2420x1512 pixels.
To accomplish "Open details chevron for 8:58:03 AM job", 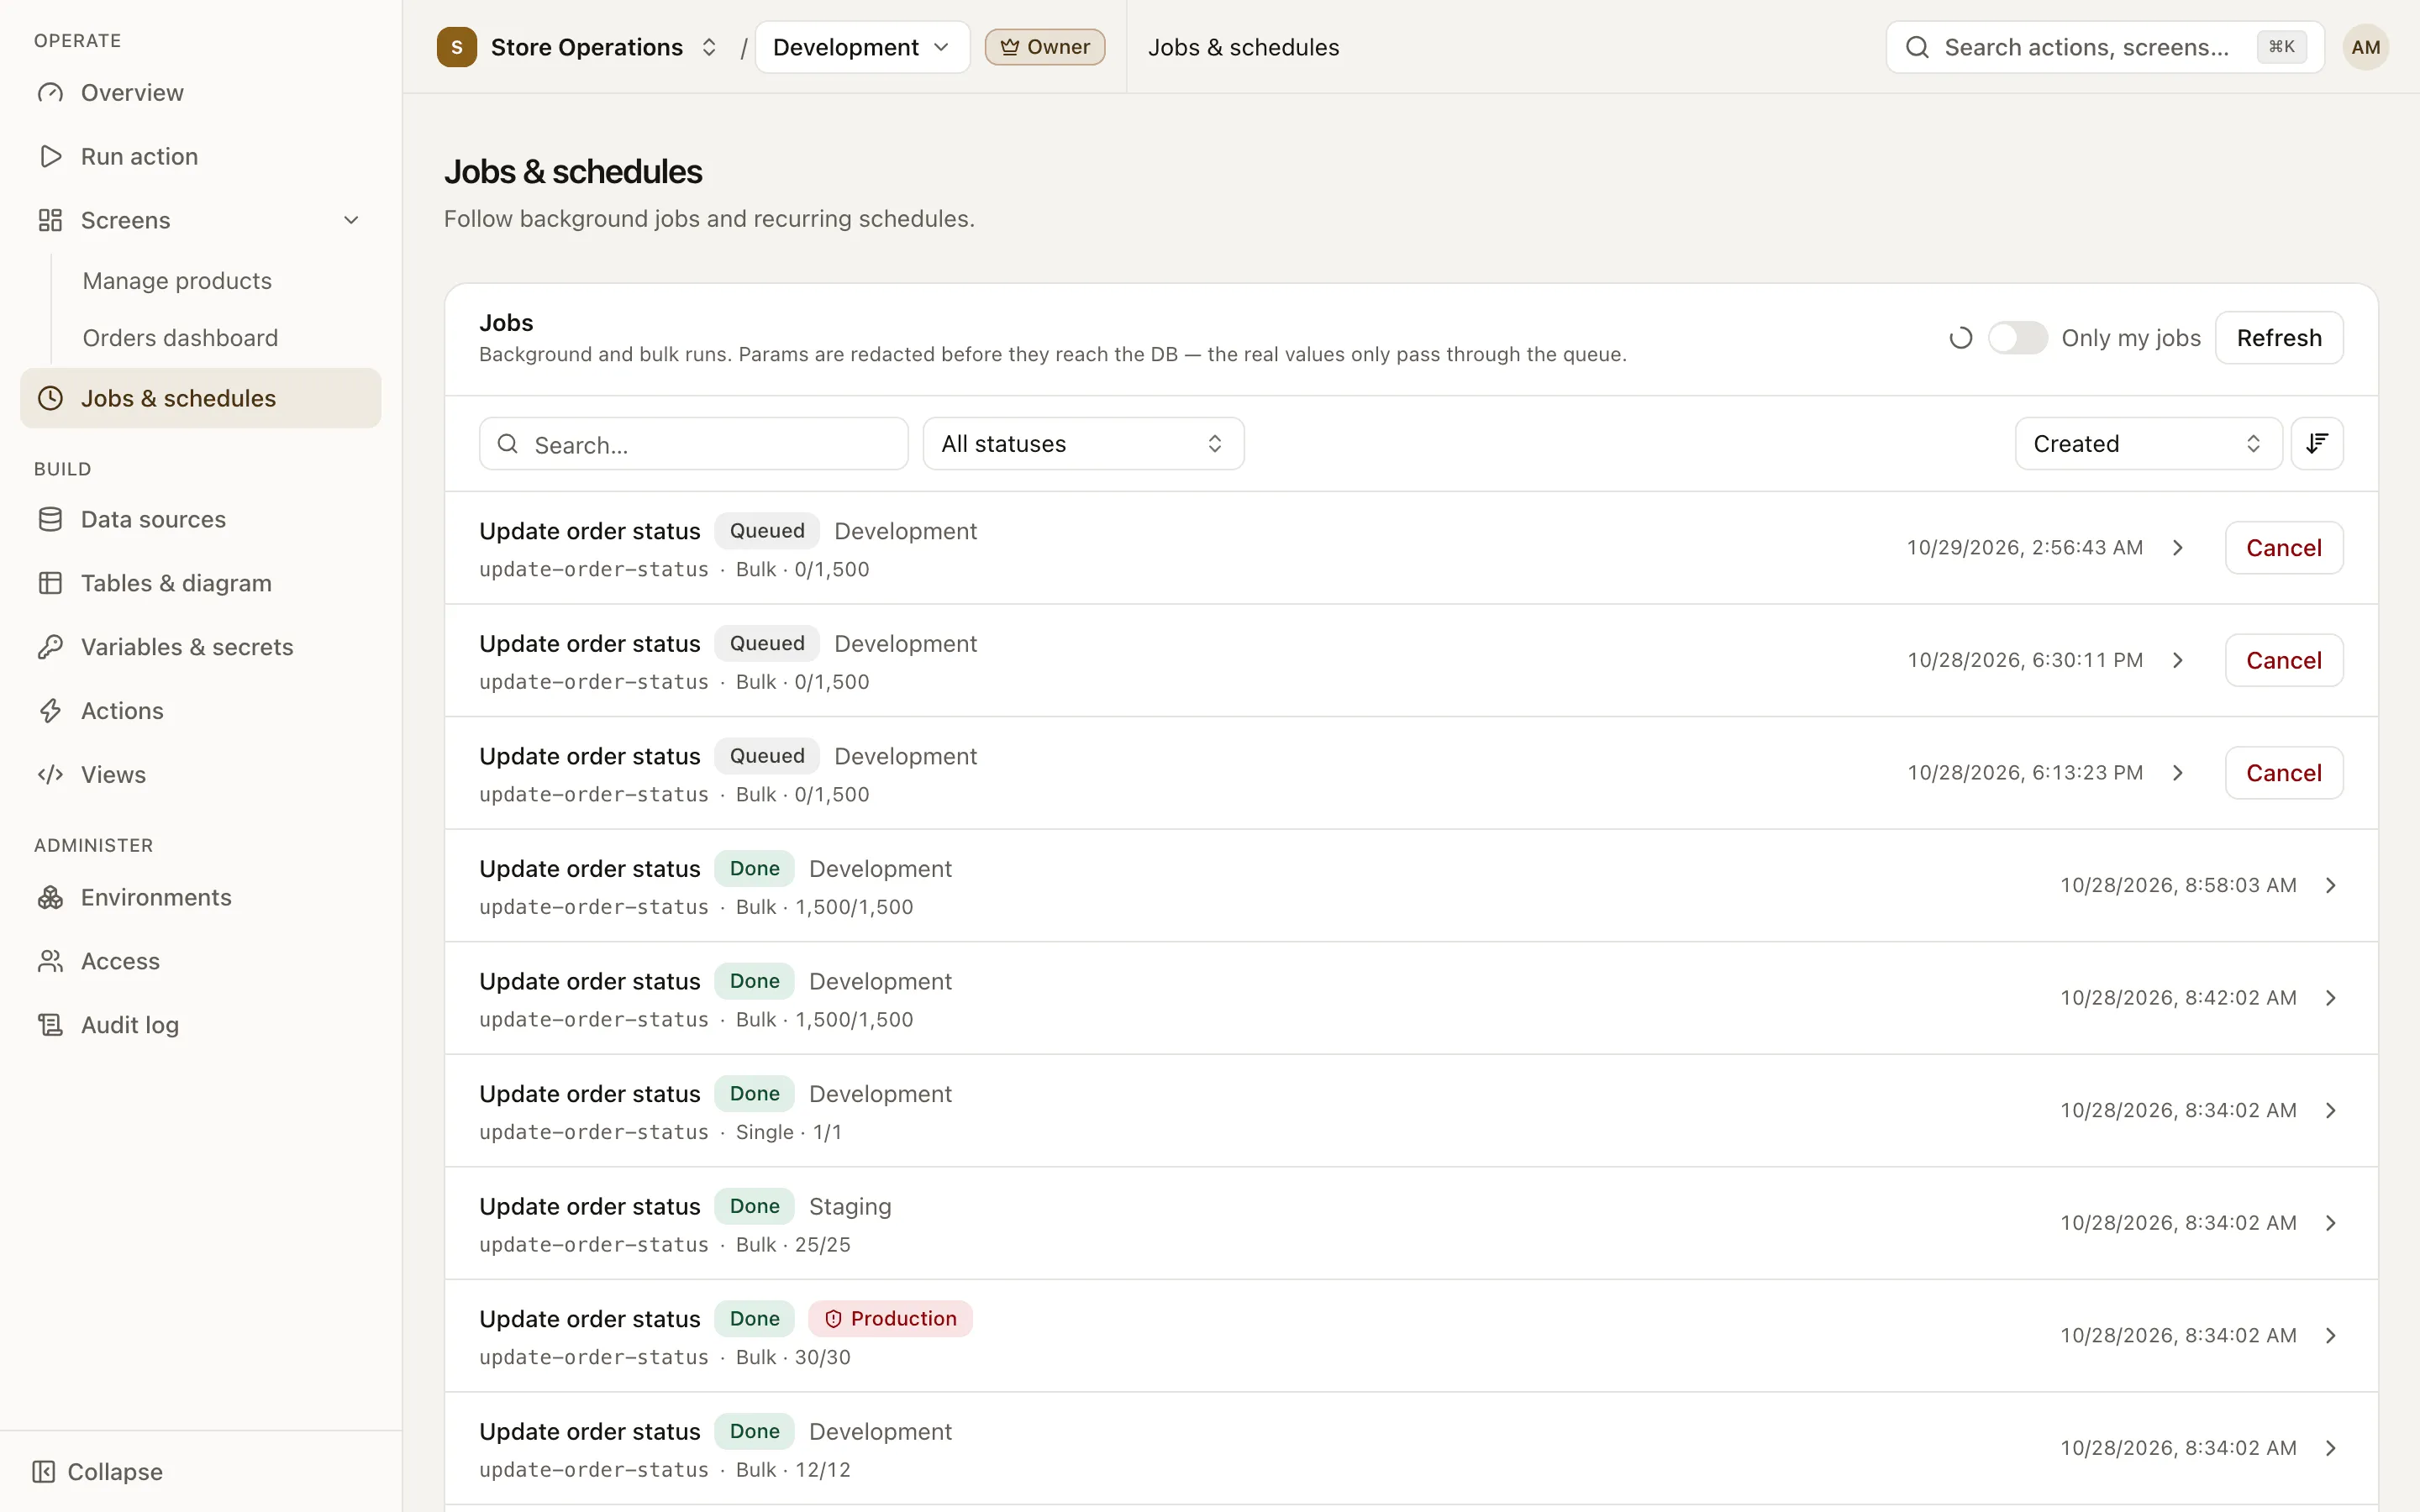I will tap(2331, 886).
